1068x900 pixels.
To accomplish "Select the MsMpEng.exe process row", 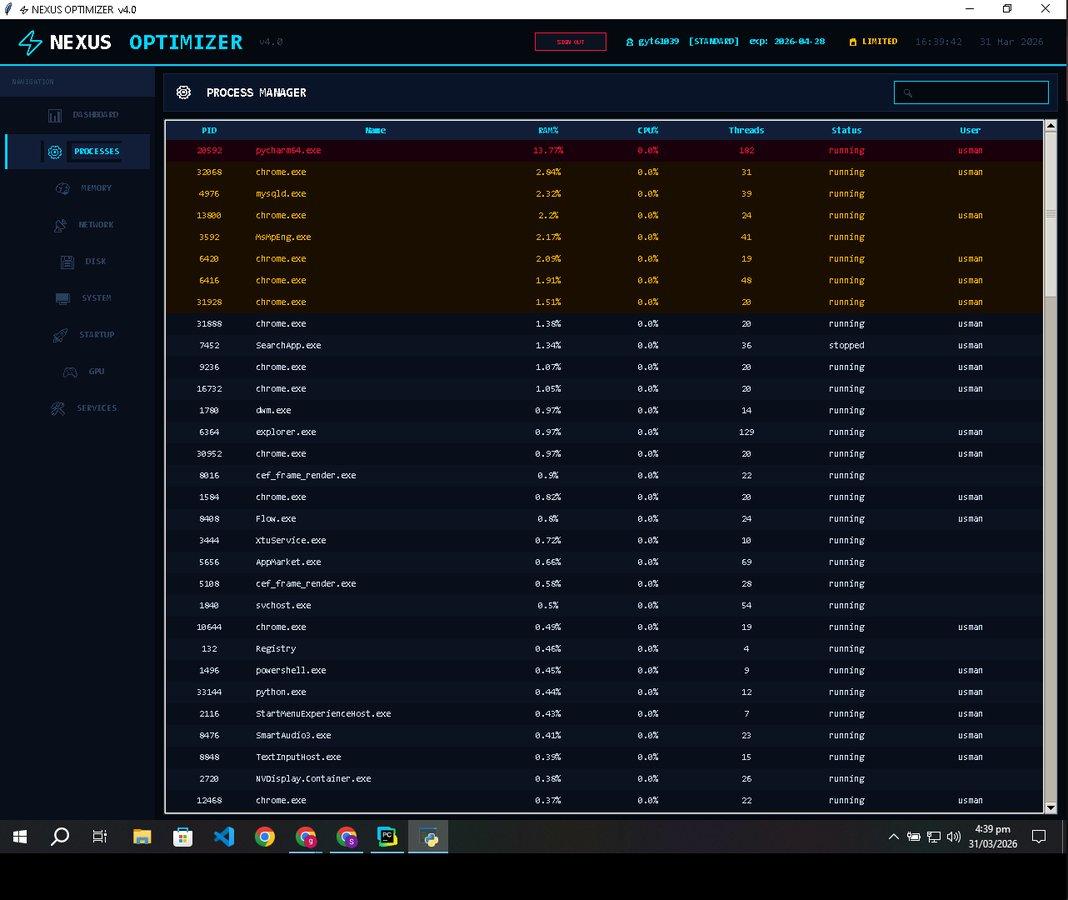I will (604, 237).
